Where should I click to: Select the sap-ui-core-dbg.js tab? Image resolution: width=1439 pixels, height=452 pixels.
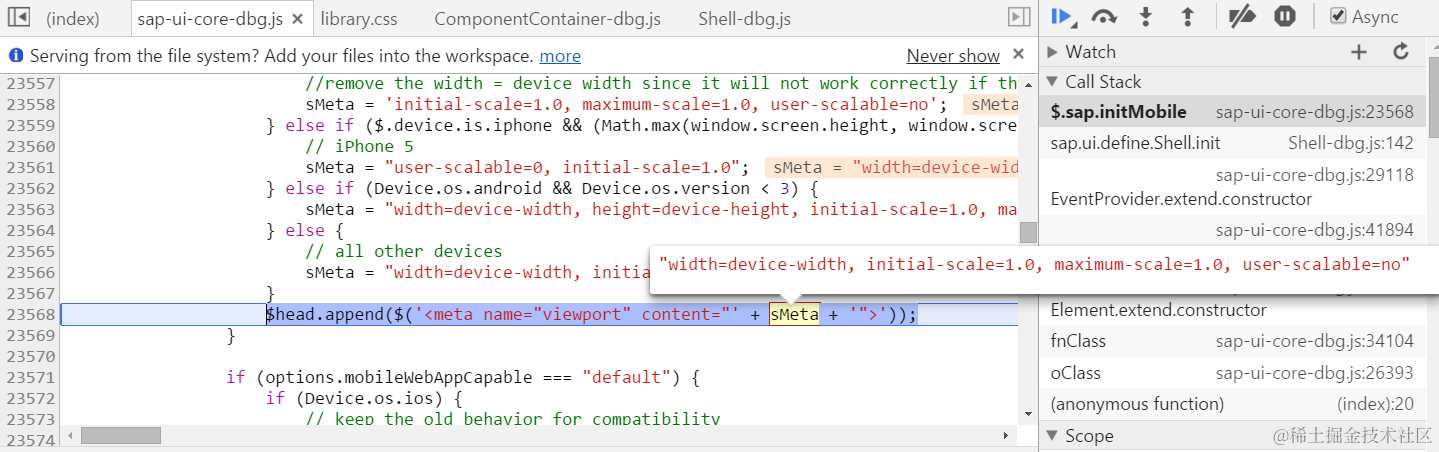click(x=211, y=19)
